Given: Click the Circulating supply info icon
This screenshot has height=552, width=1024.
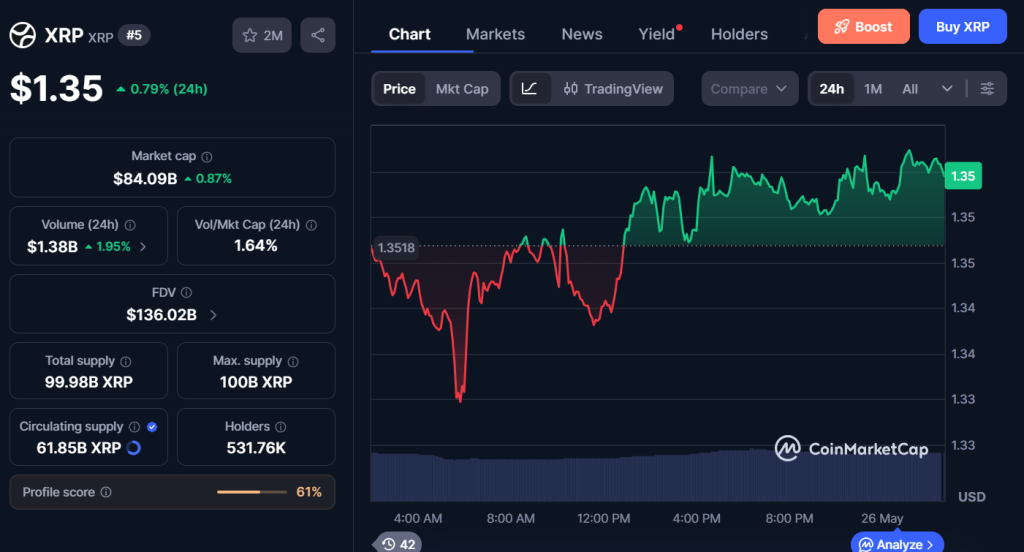Looking at the screenshot, I should pos(135,427).
